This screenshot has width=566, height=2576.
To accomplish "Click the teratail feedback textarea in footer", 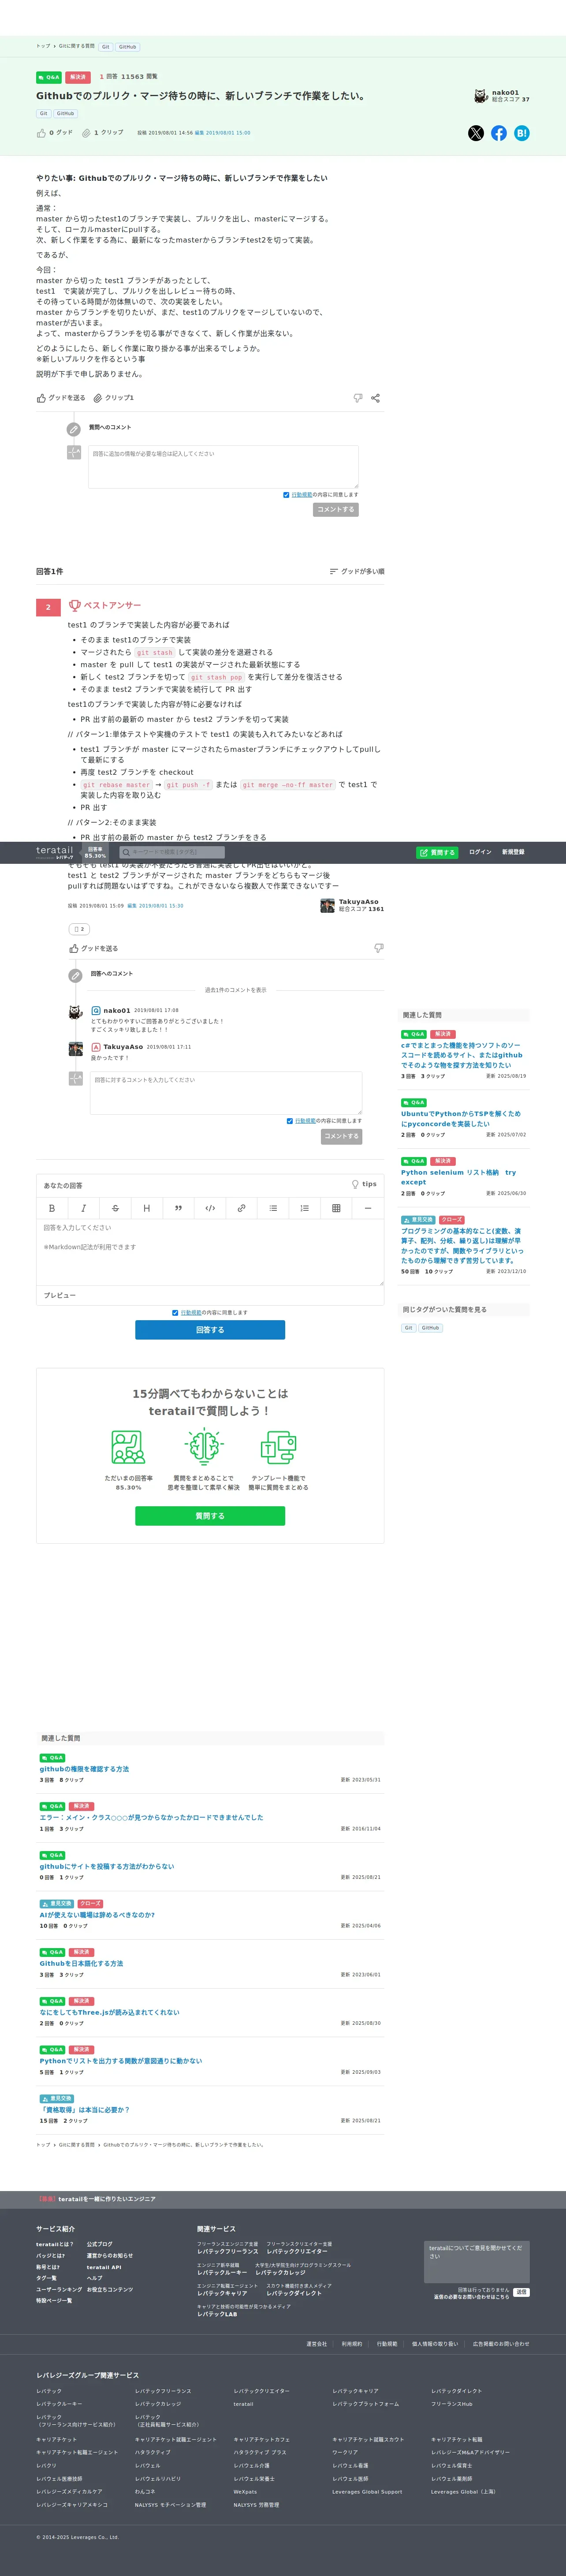I will (477, 2262).
